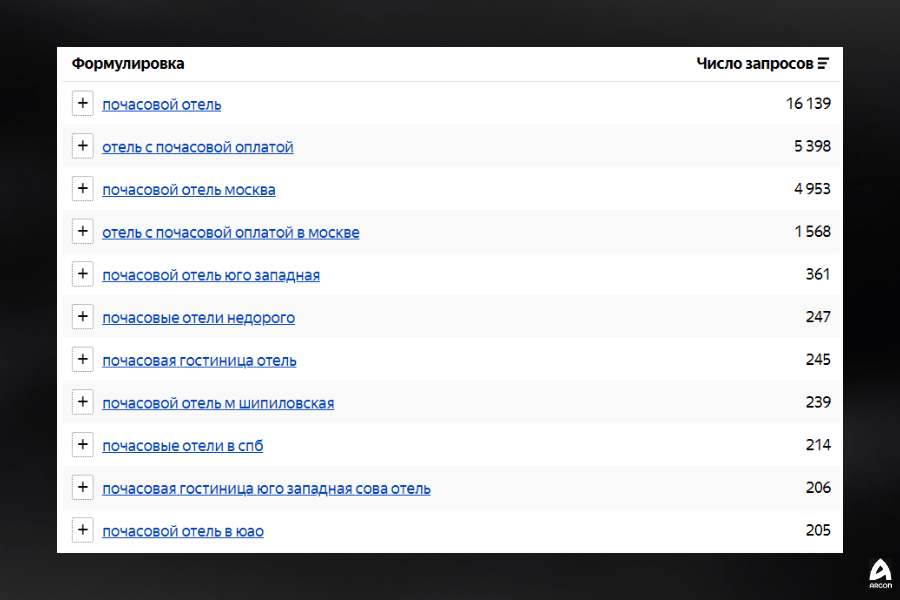900x600 pixels.
Task: Expand 'отель с почасовой оплатой' row
Action: pos(83,146)
